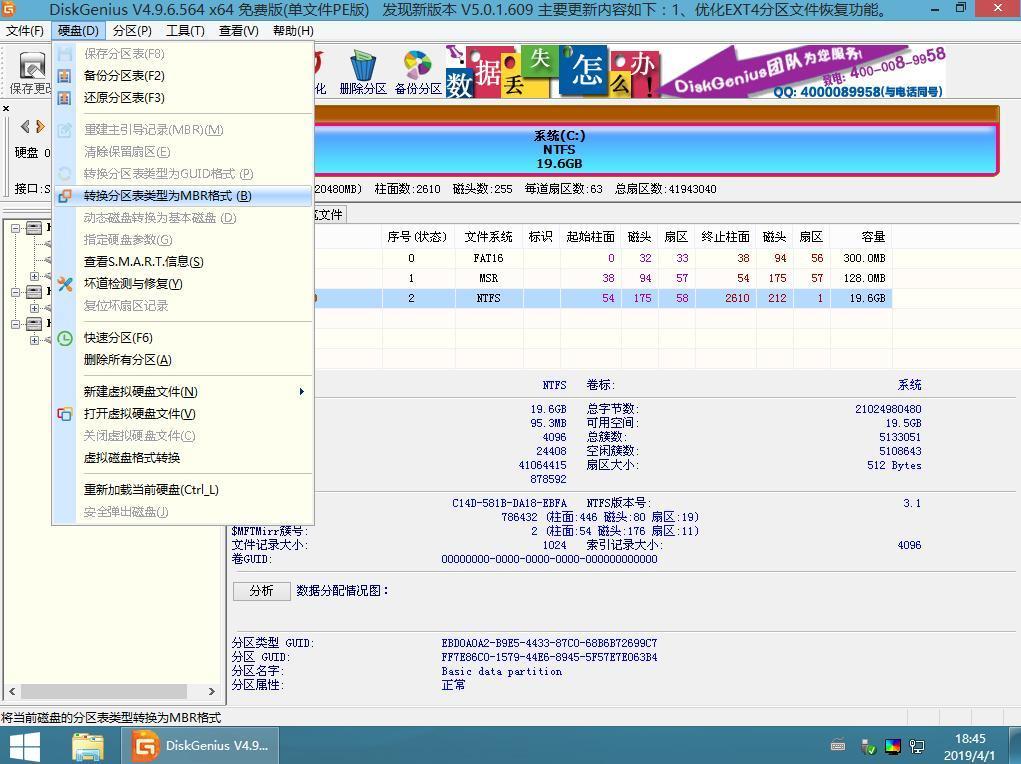This screenshot has height=764, width=1021.
Task: Collapse the second disk node in tree
Action: 16,292
